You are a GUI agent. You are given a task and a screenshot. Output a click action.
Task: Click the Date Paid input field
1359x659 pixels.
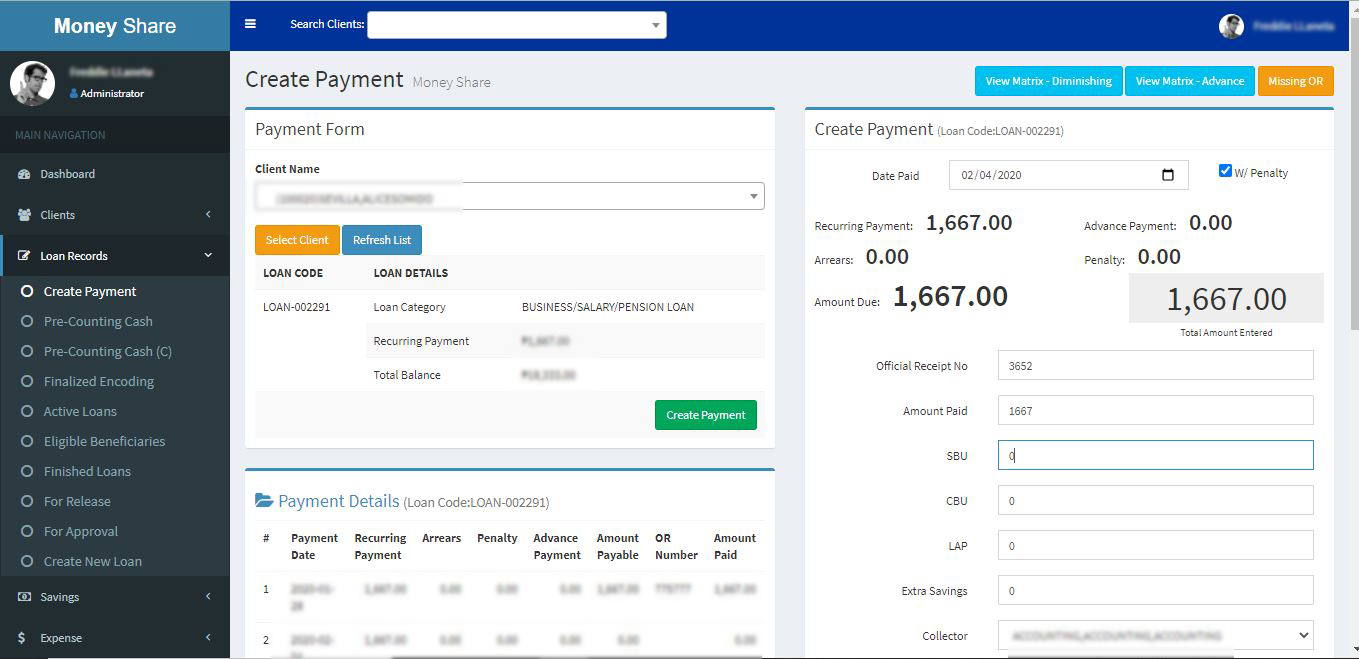1068,175
